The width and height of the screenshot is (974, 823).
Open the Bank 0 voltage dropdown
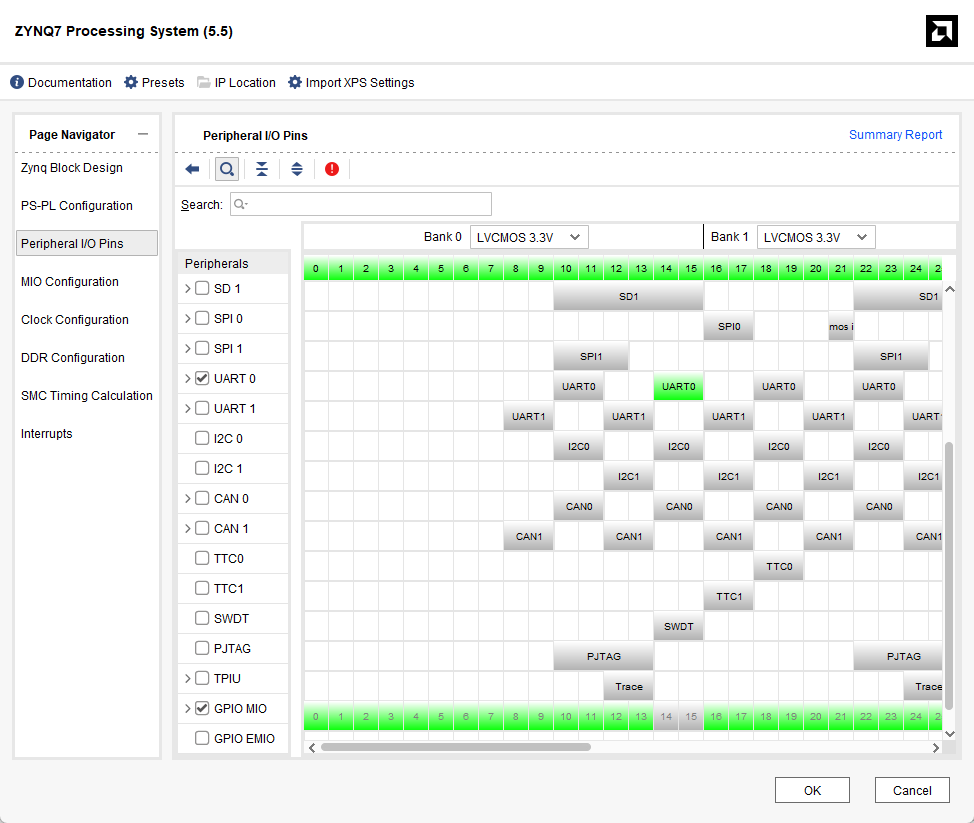click(529, 237)
